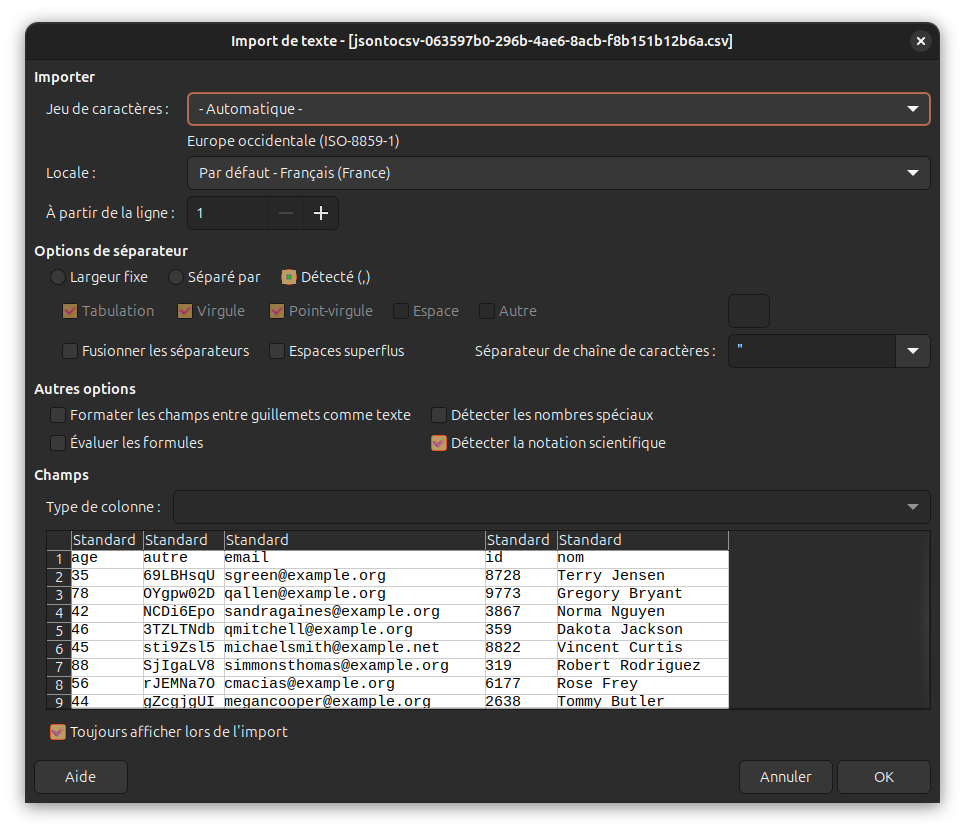This screenshot has height=831, width=965.
Task: Click the Annuler button
Action: click(x=785, y=777)
